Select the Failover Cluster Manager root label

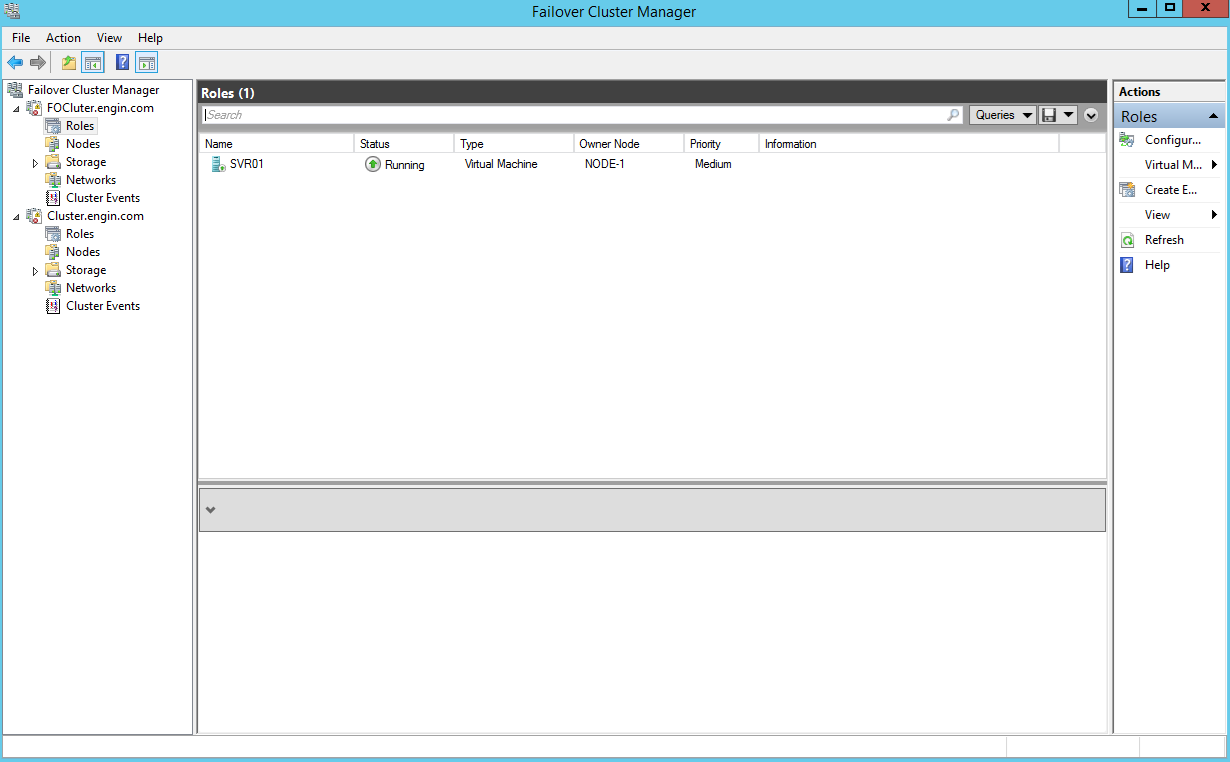(x=93, y=90)
